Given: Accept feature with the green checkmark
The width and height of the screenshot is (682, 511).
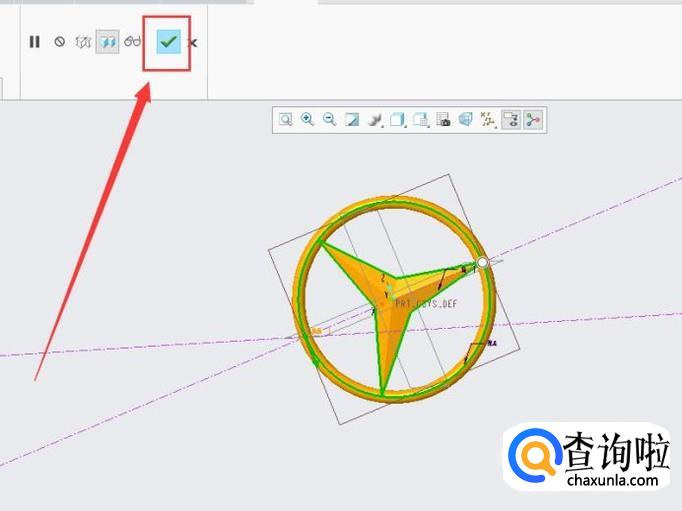Looking at the screenshot, I should tap(168, 42).
